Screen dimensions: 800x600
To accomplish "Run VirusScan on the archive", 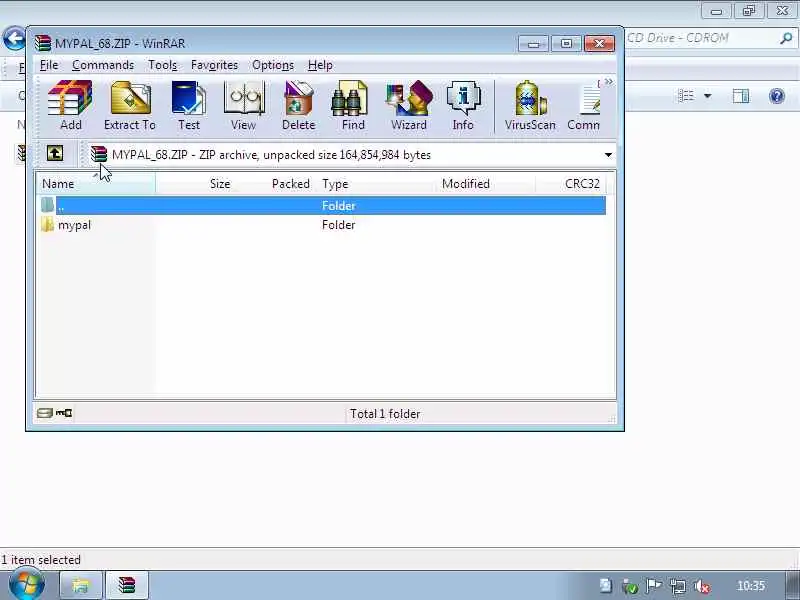I will pyautogui.click(x=530, y=105).
